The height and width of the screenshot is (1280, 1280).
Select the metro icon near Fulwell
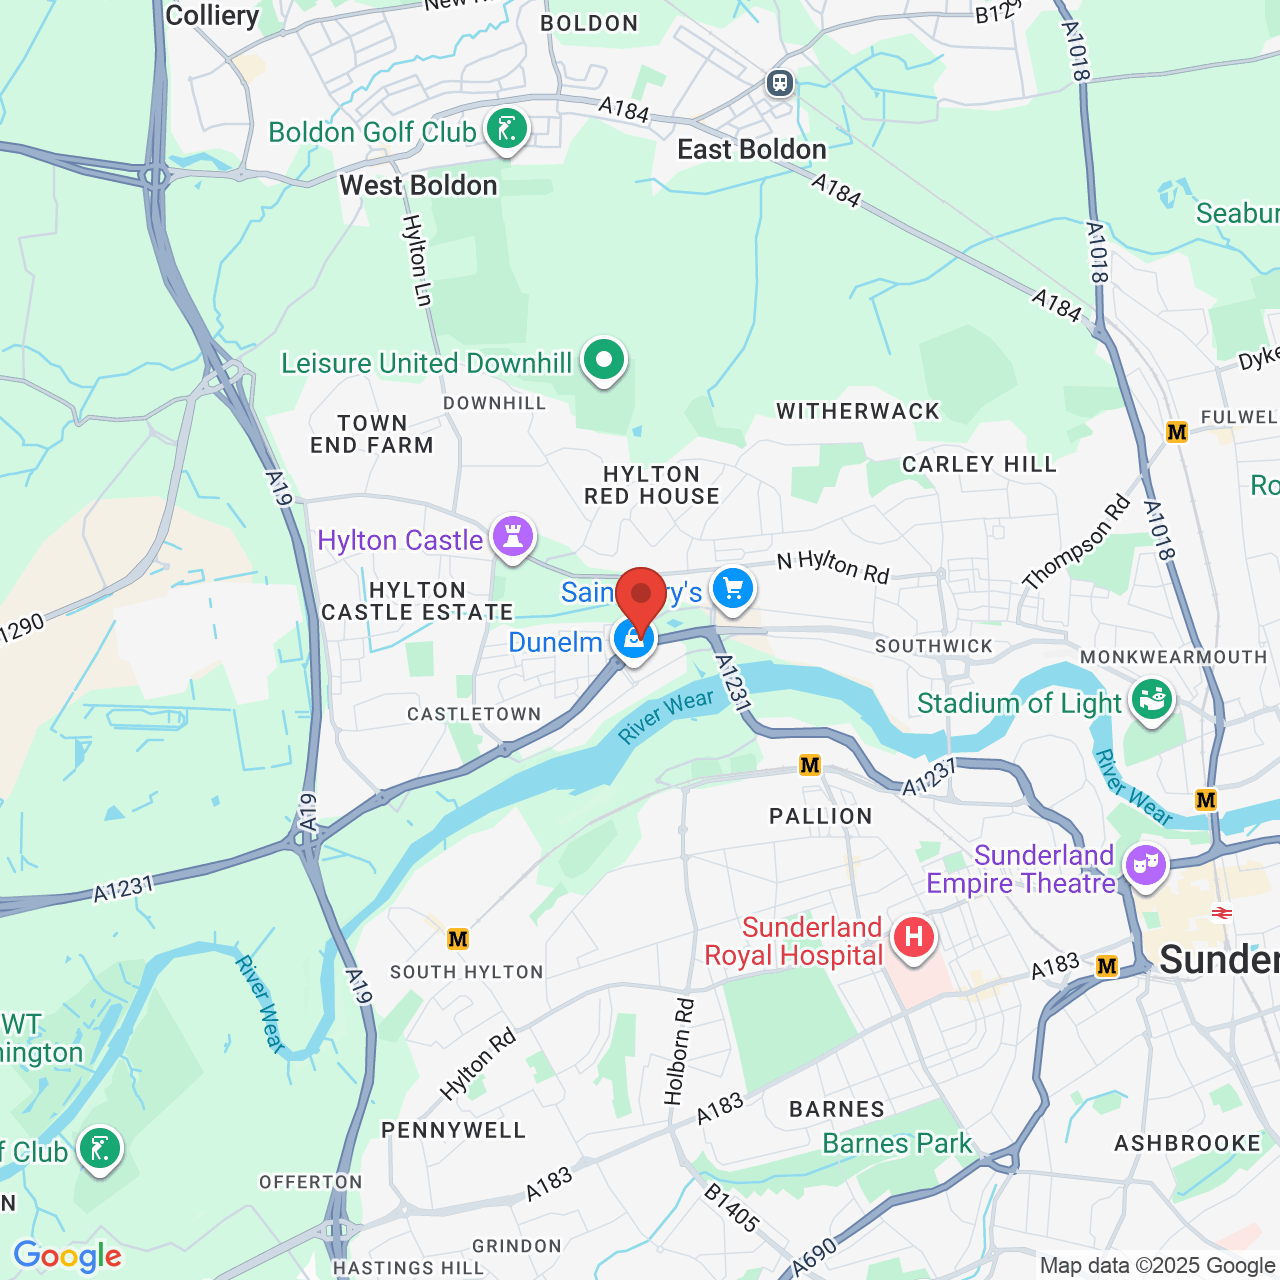point(1177,432)
